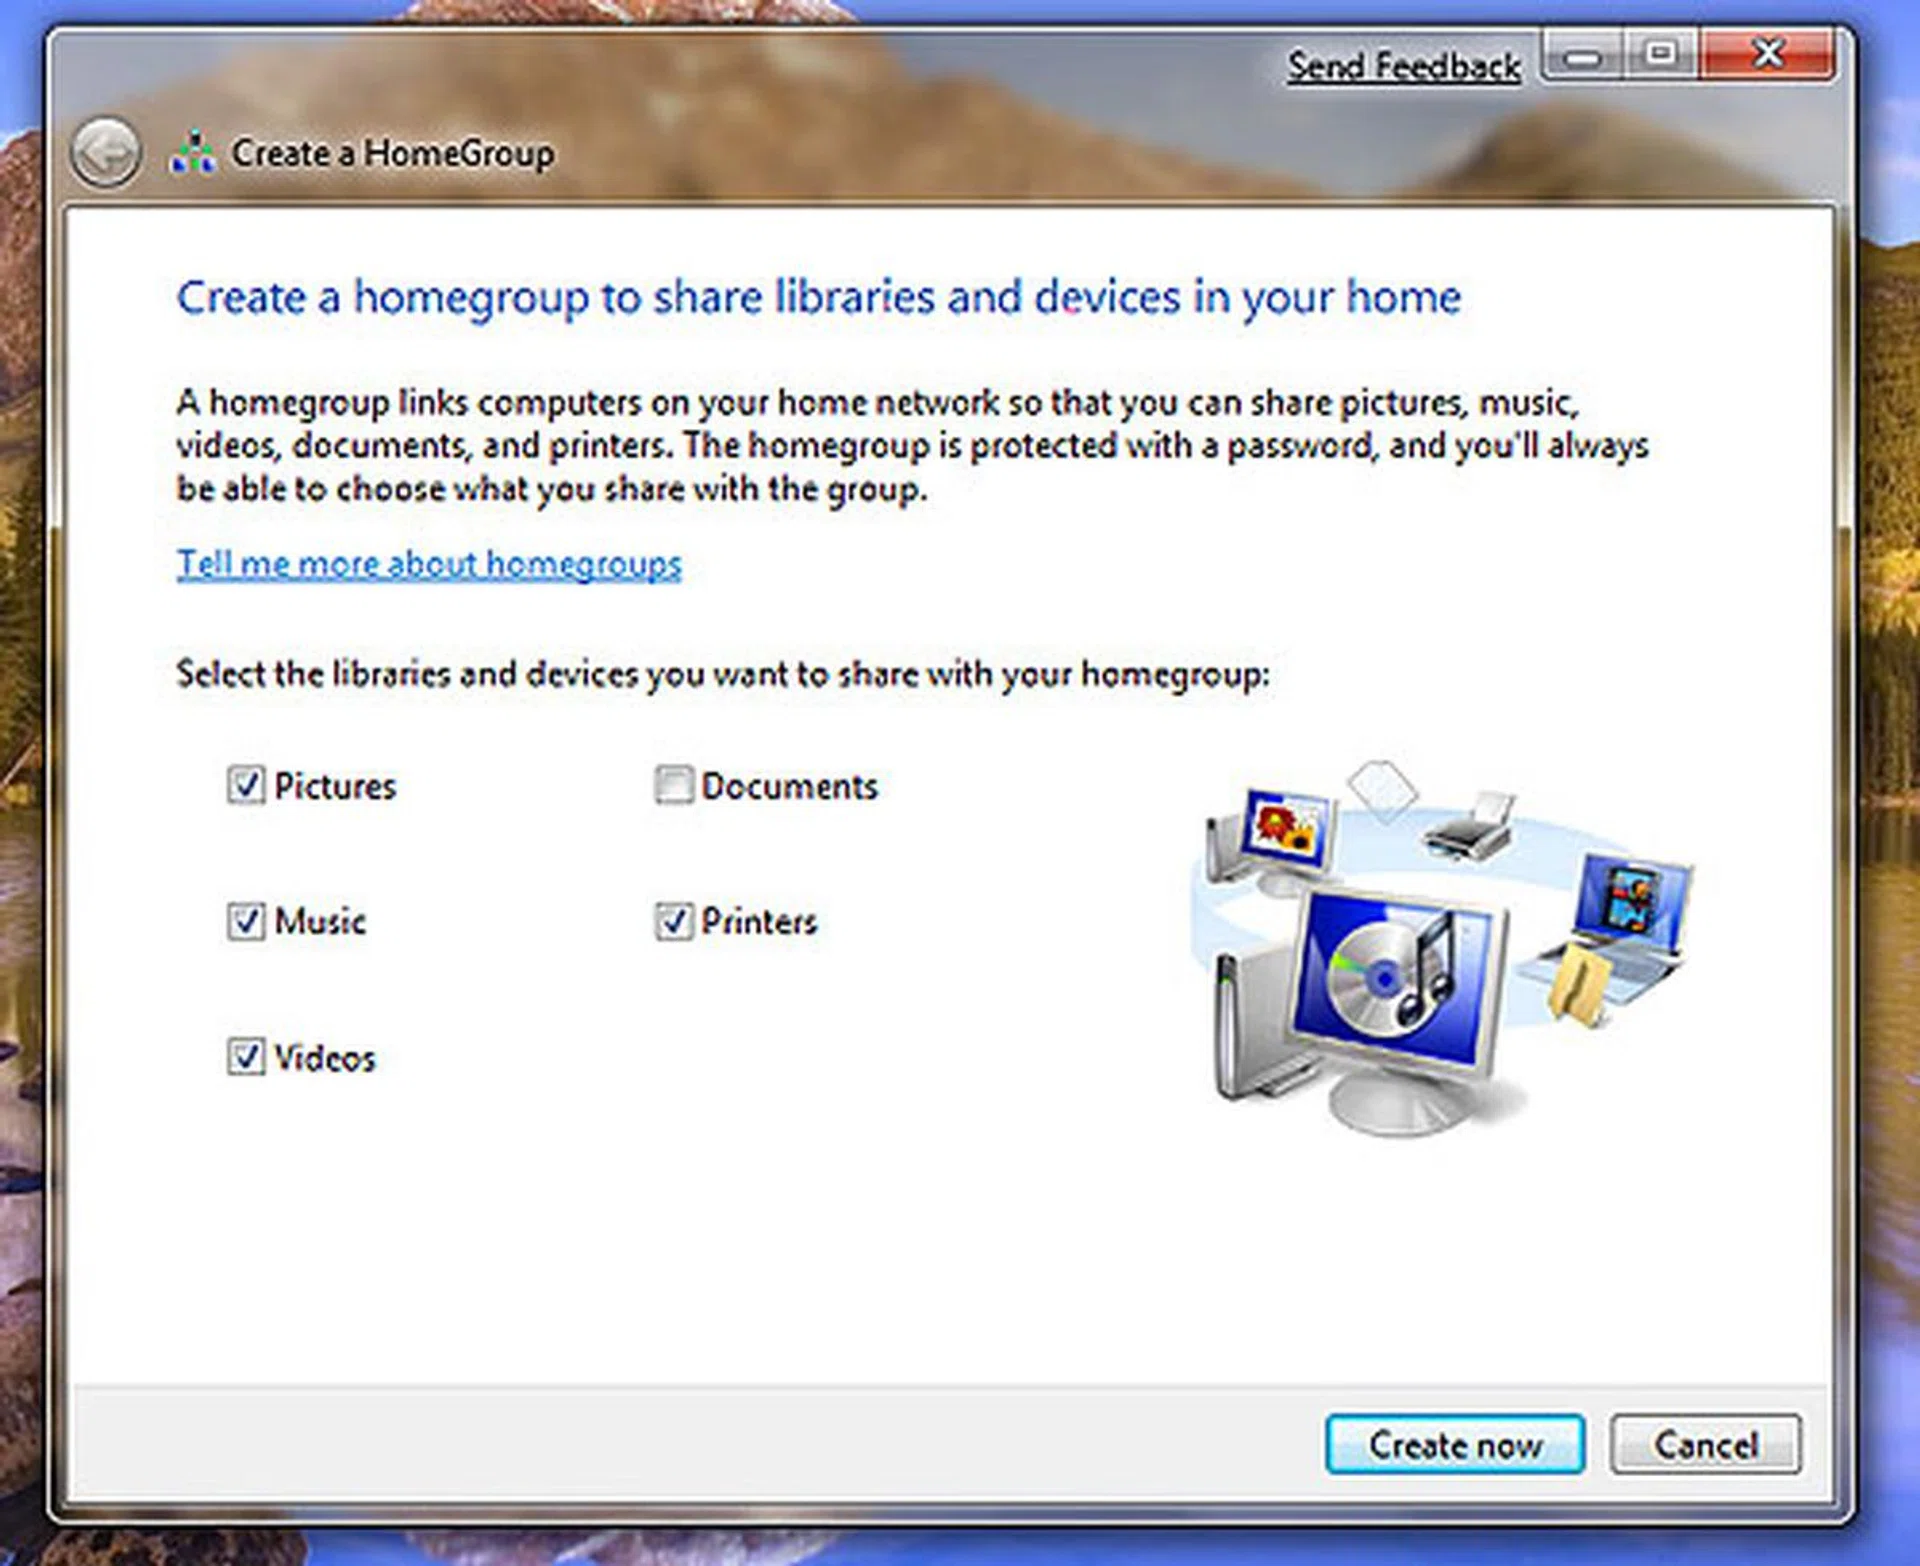Disable Printers sharing checkbox

[x=673, y=921]
